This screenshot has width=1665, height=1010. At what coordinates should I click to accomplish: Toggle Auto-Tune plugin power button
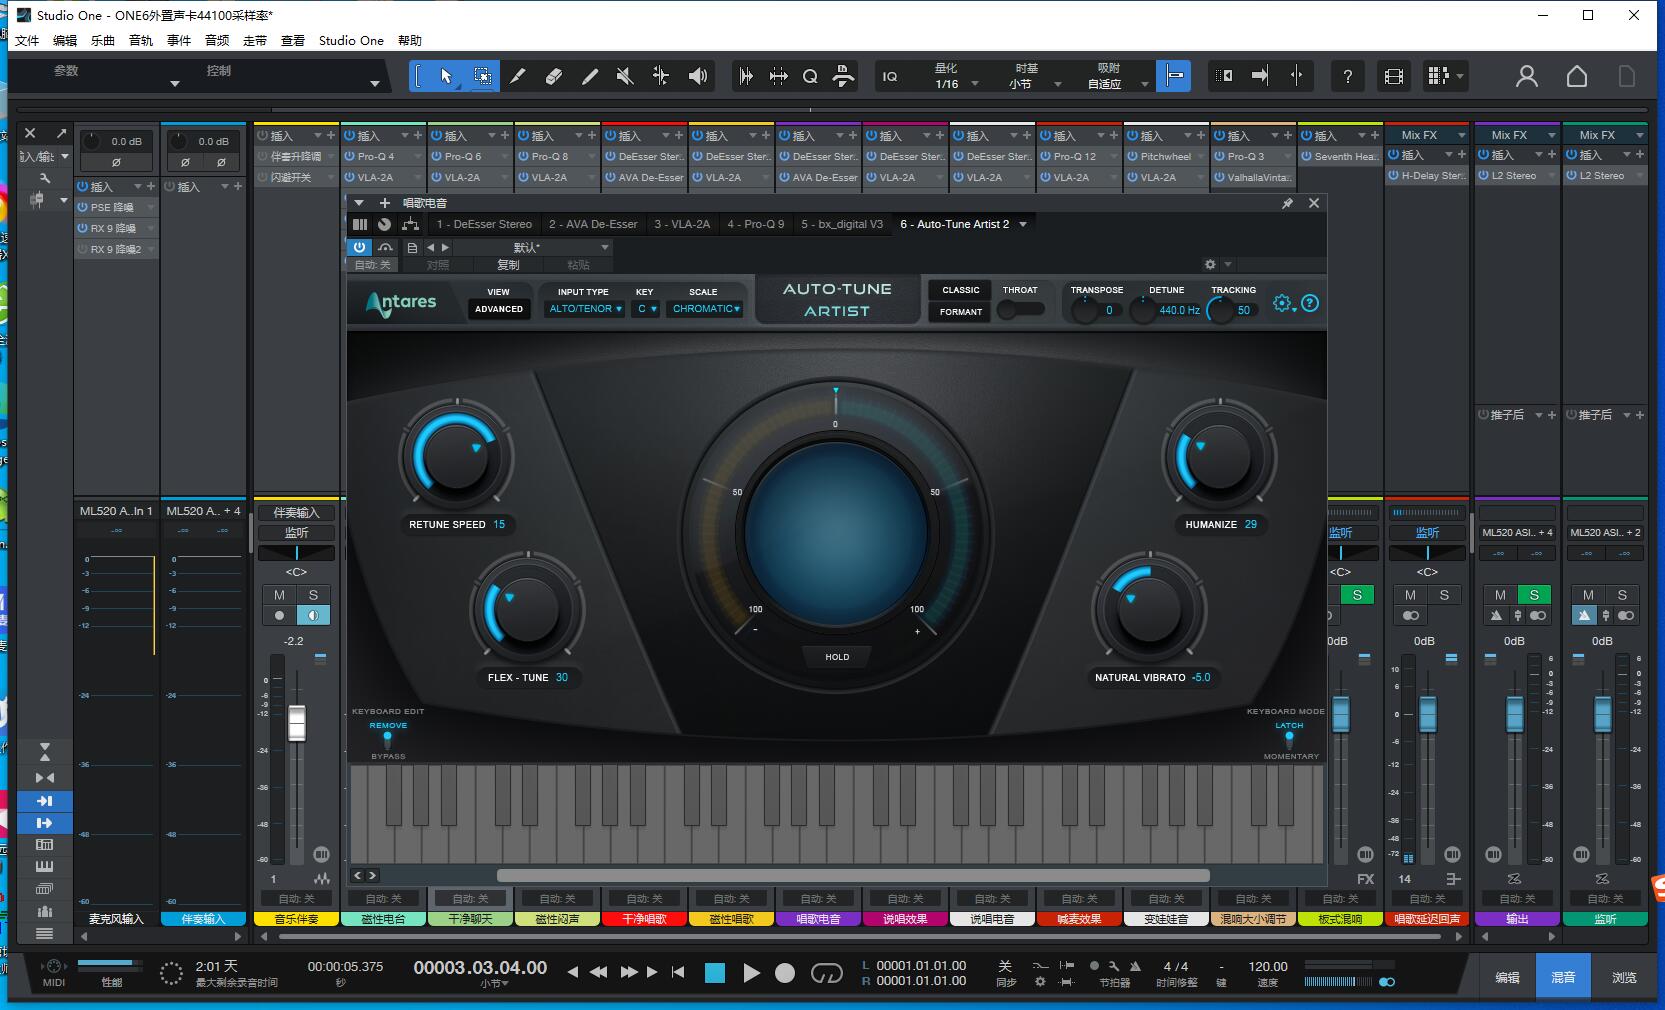point(359,247)
